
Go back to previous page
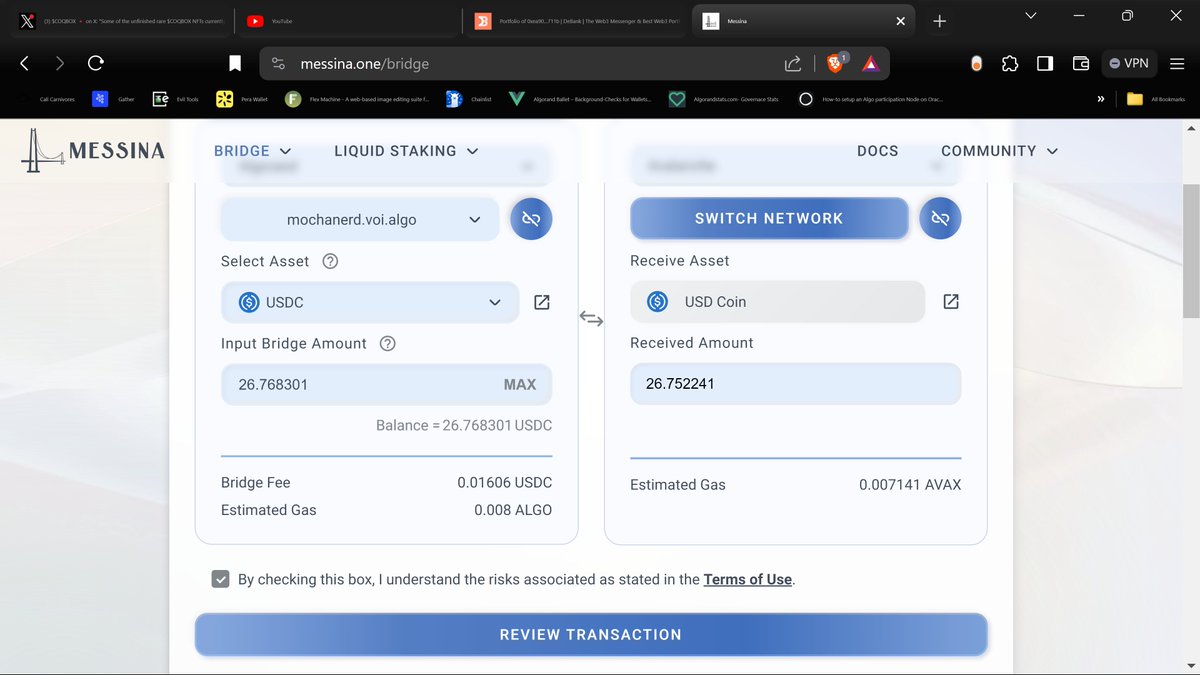24,63
